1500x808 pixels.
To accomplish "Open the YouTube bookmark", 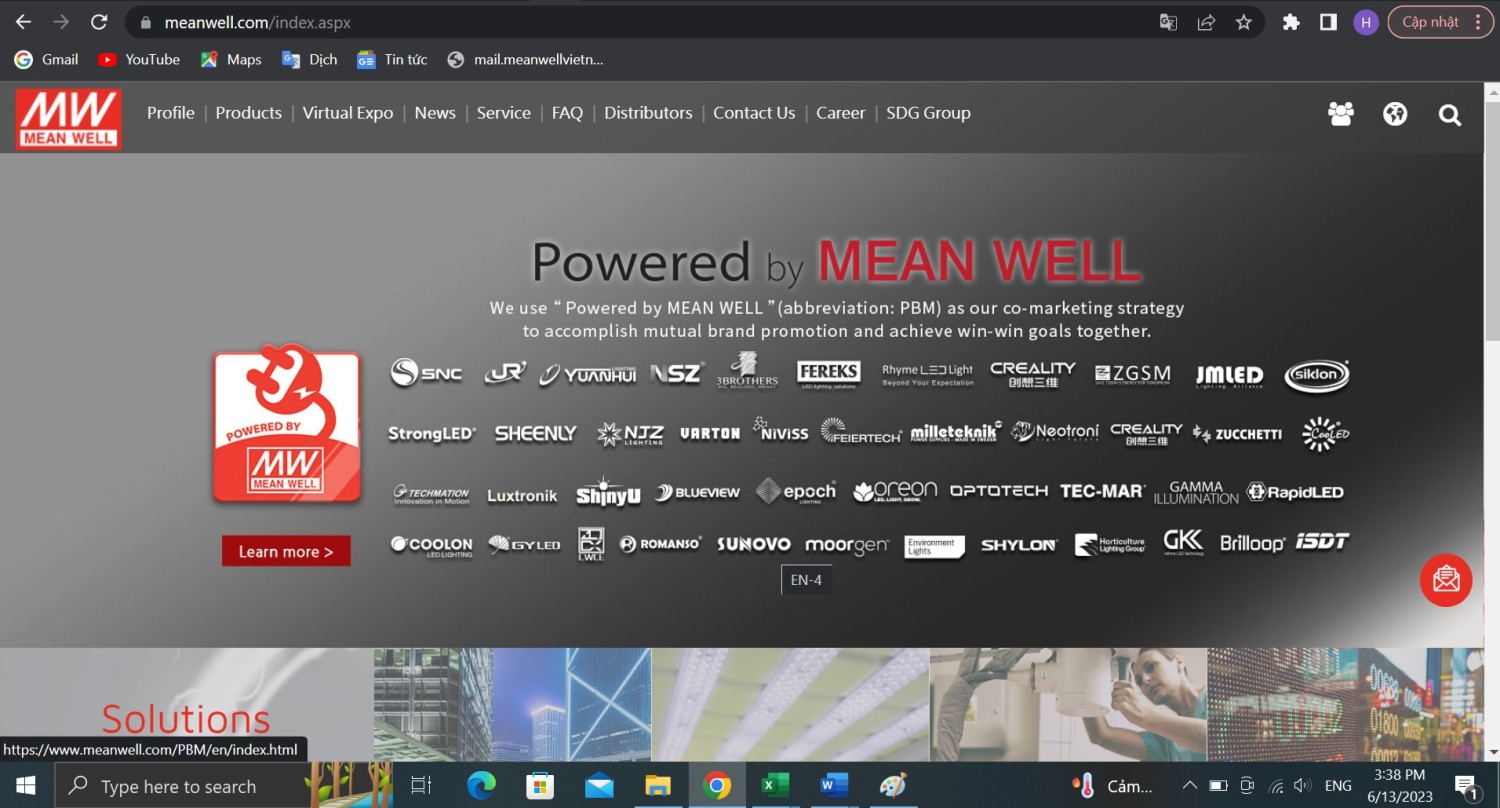I will pyautogui.click(x=139, y=60).
